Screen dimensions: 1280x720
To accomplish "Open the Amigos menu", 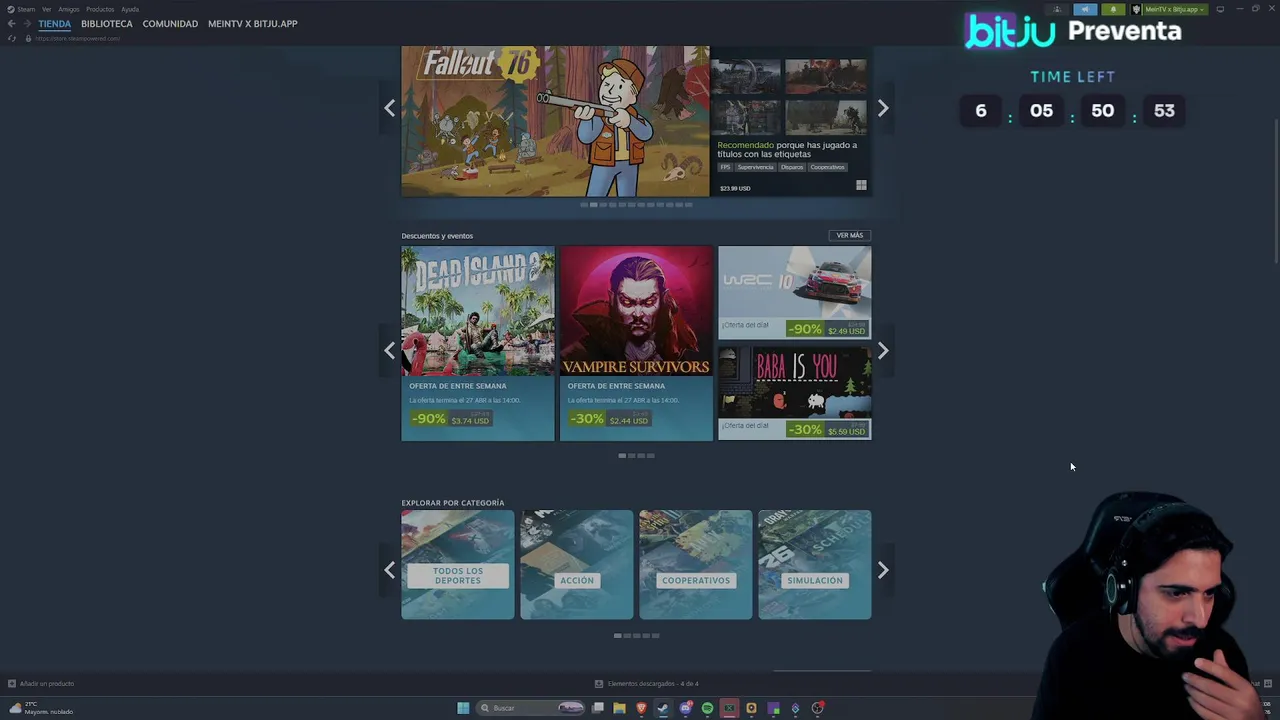I will click(x=68, y=9).
